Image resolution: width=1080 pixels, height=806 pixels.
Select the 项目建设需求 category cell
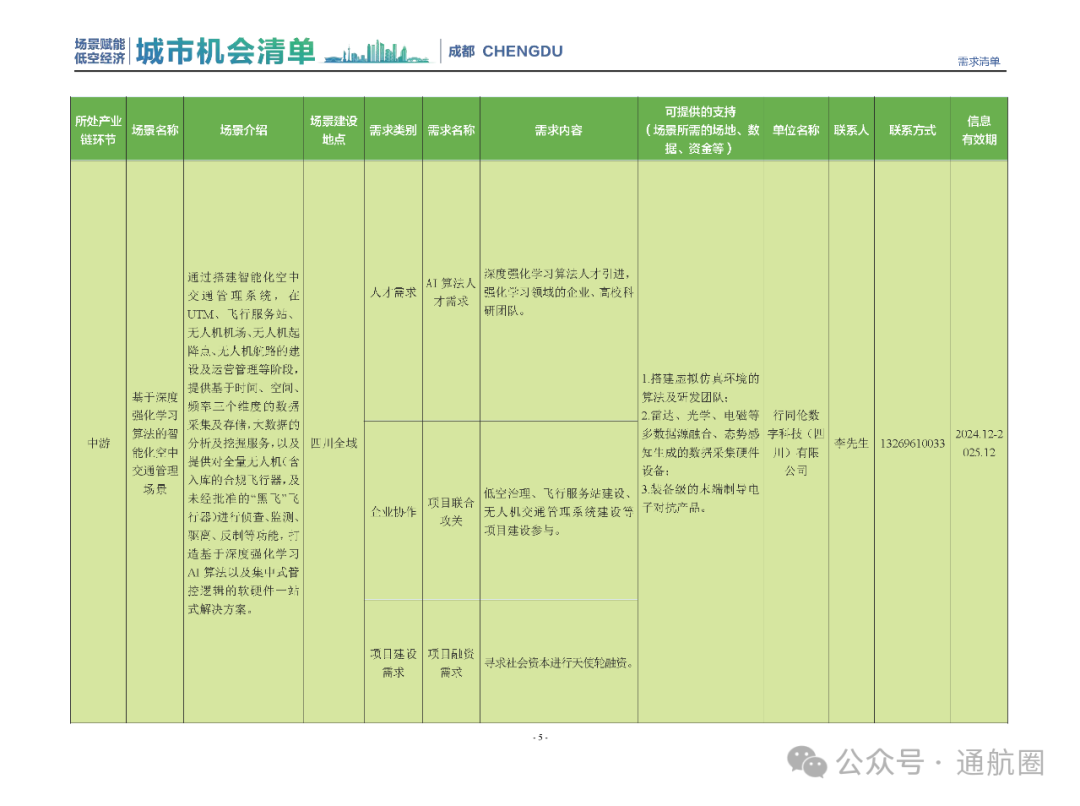click(393, 663)
